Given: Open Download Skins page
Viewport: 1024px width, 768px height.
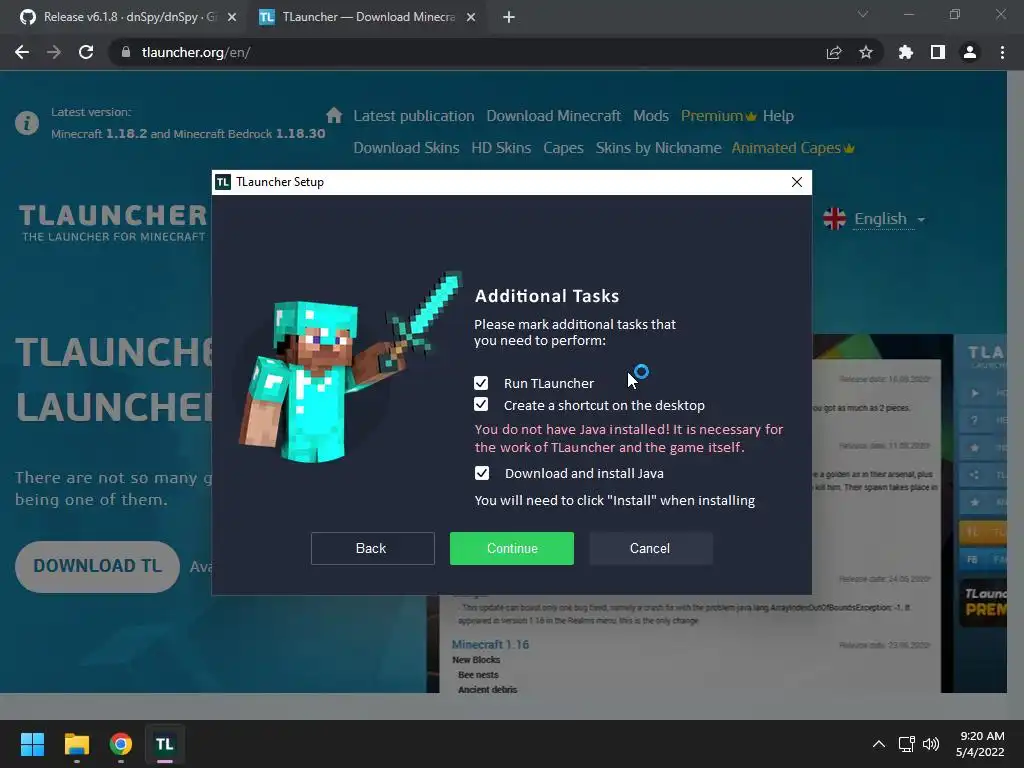Looking at the screenshot, I should (x=406, y=148).
